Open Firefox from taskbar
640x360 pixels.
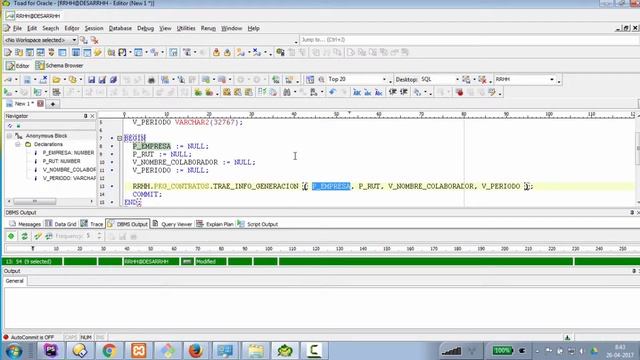point(196,351)
